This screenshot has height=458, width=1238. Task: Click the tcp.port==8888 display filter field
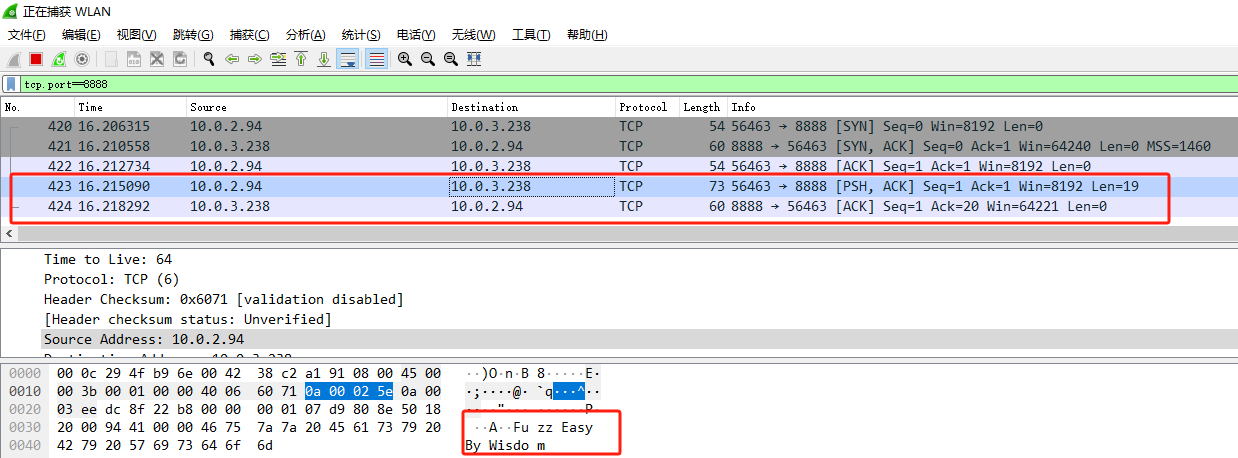(600, 84)
